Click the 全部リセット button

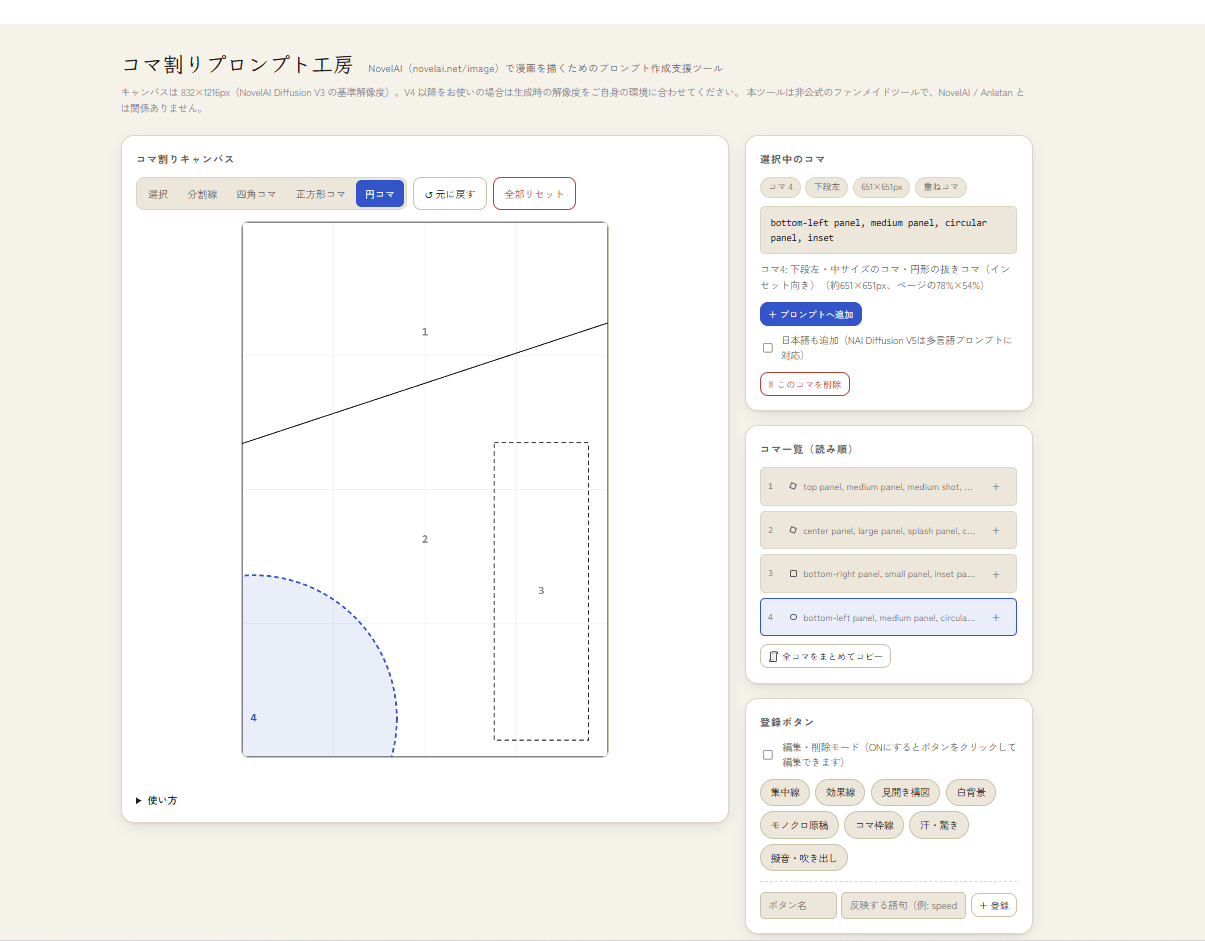534,194
